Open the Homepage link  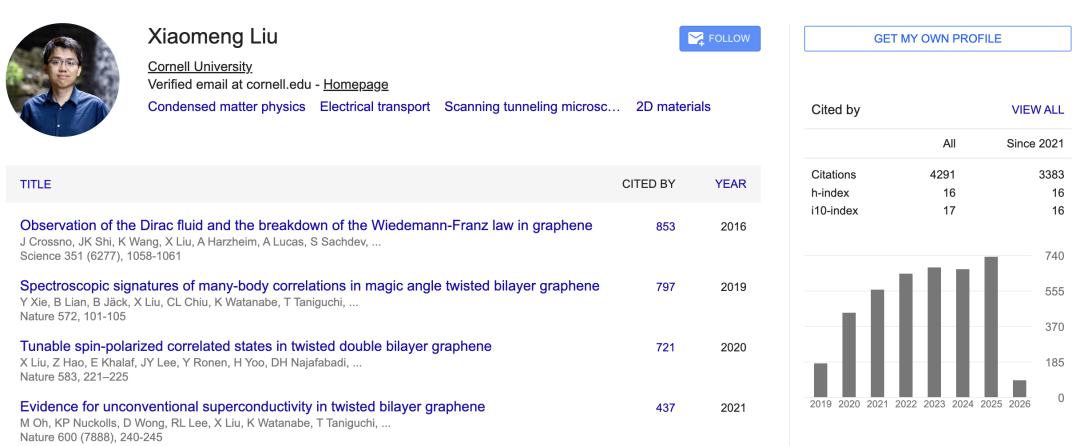click(x=355, y=85)
